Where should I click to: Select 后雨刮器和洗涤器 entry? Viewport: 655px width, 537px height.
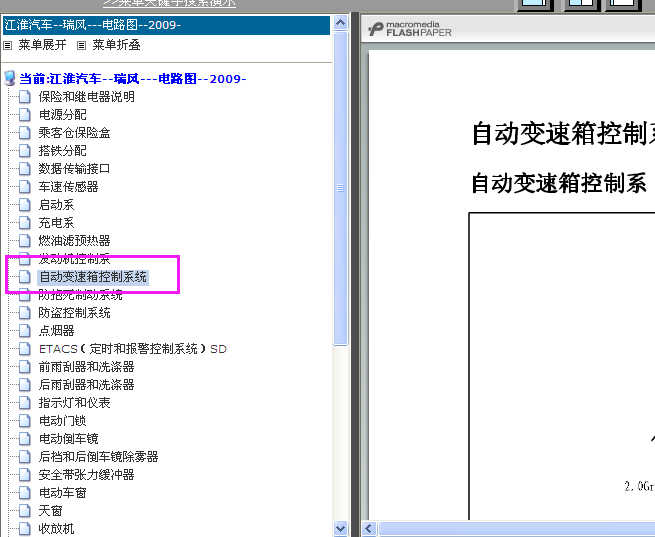86,385
